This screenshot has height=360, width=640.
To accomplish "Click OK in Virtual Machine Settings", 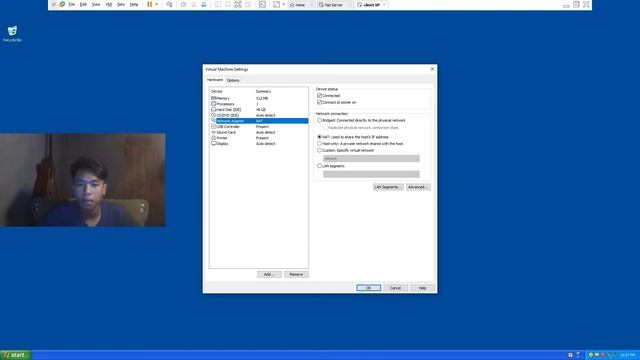I will point(369,288).
